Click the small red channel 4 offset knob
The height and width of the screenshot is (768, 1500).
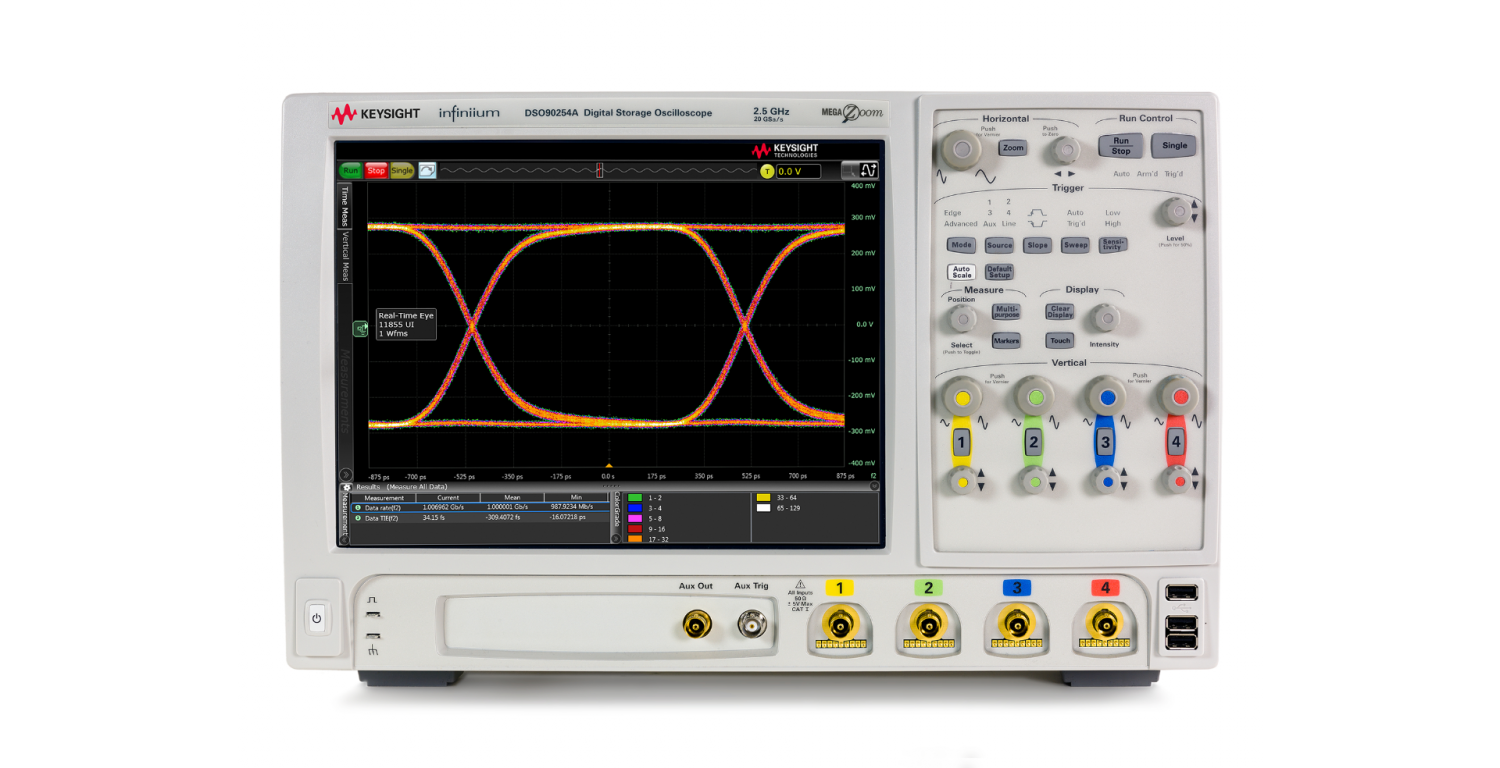click(x=1177, y=481)
